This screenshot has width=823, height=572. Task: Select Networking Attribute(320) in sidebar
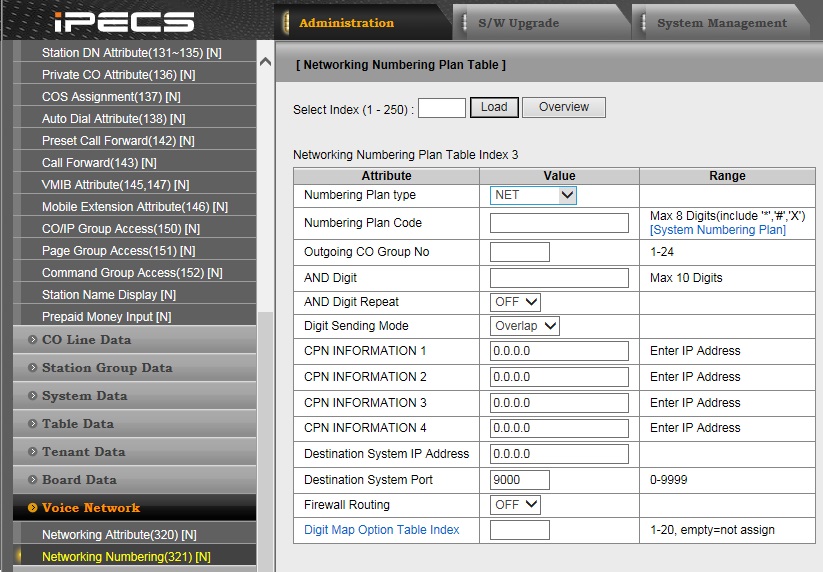pos(118,535)
